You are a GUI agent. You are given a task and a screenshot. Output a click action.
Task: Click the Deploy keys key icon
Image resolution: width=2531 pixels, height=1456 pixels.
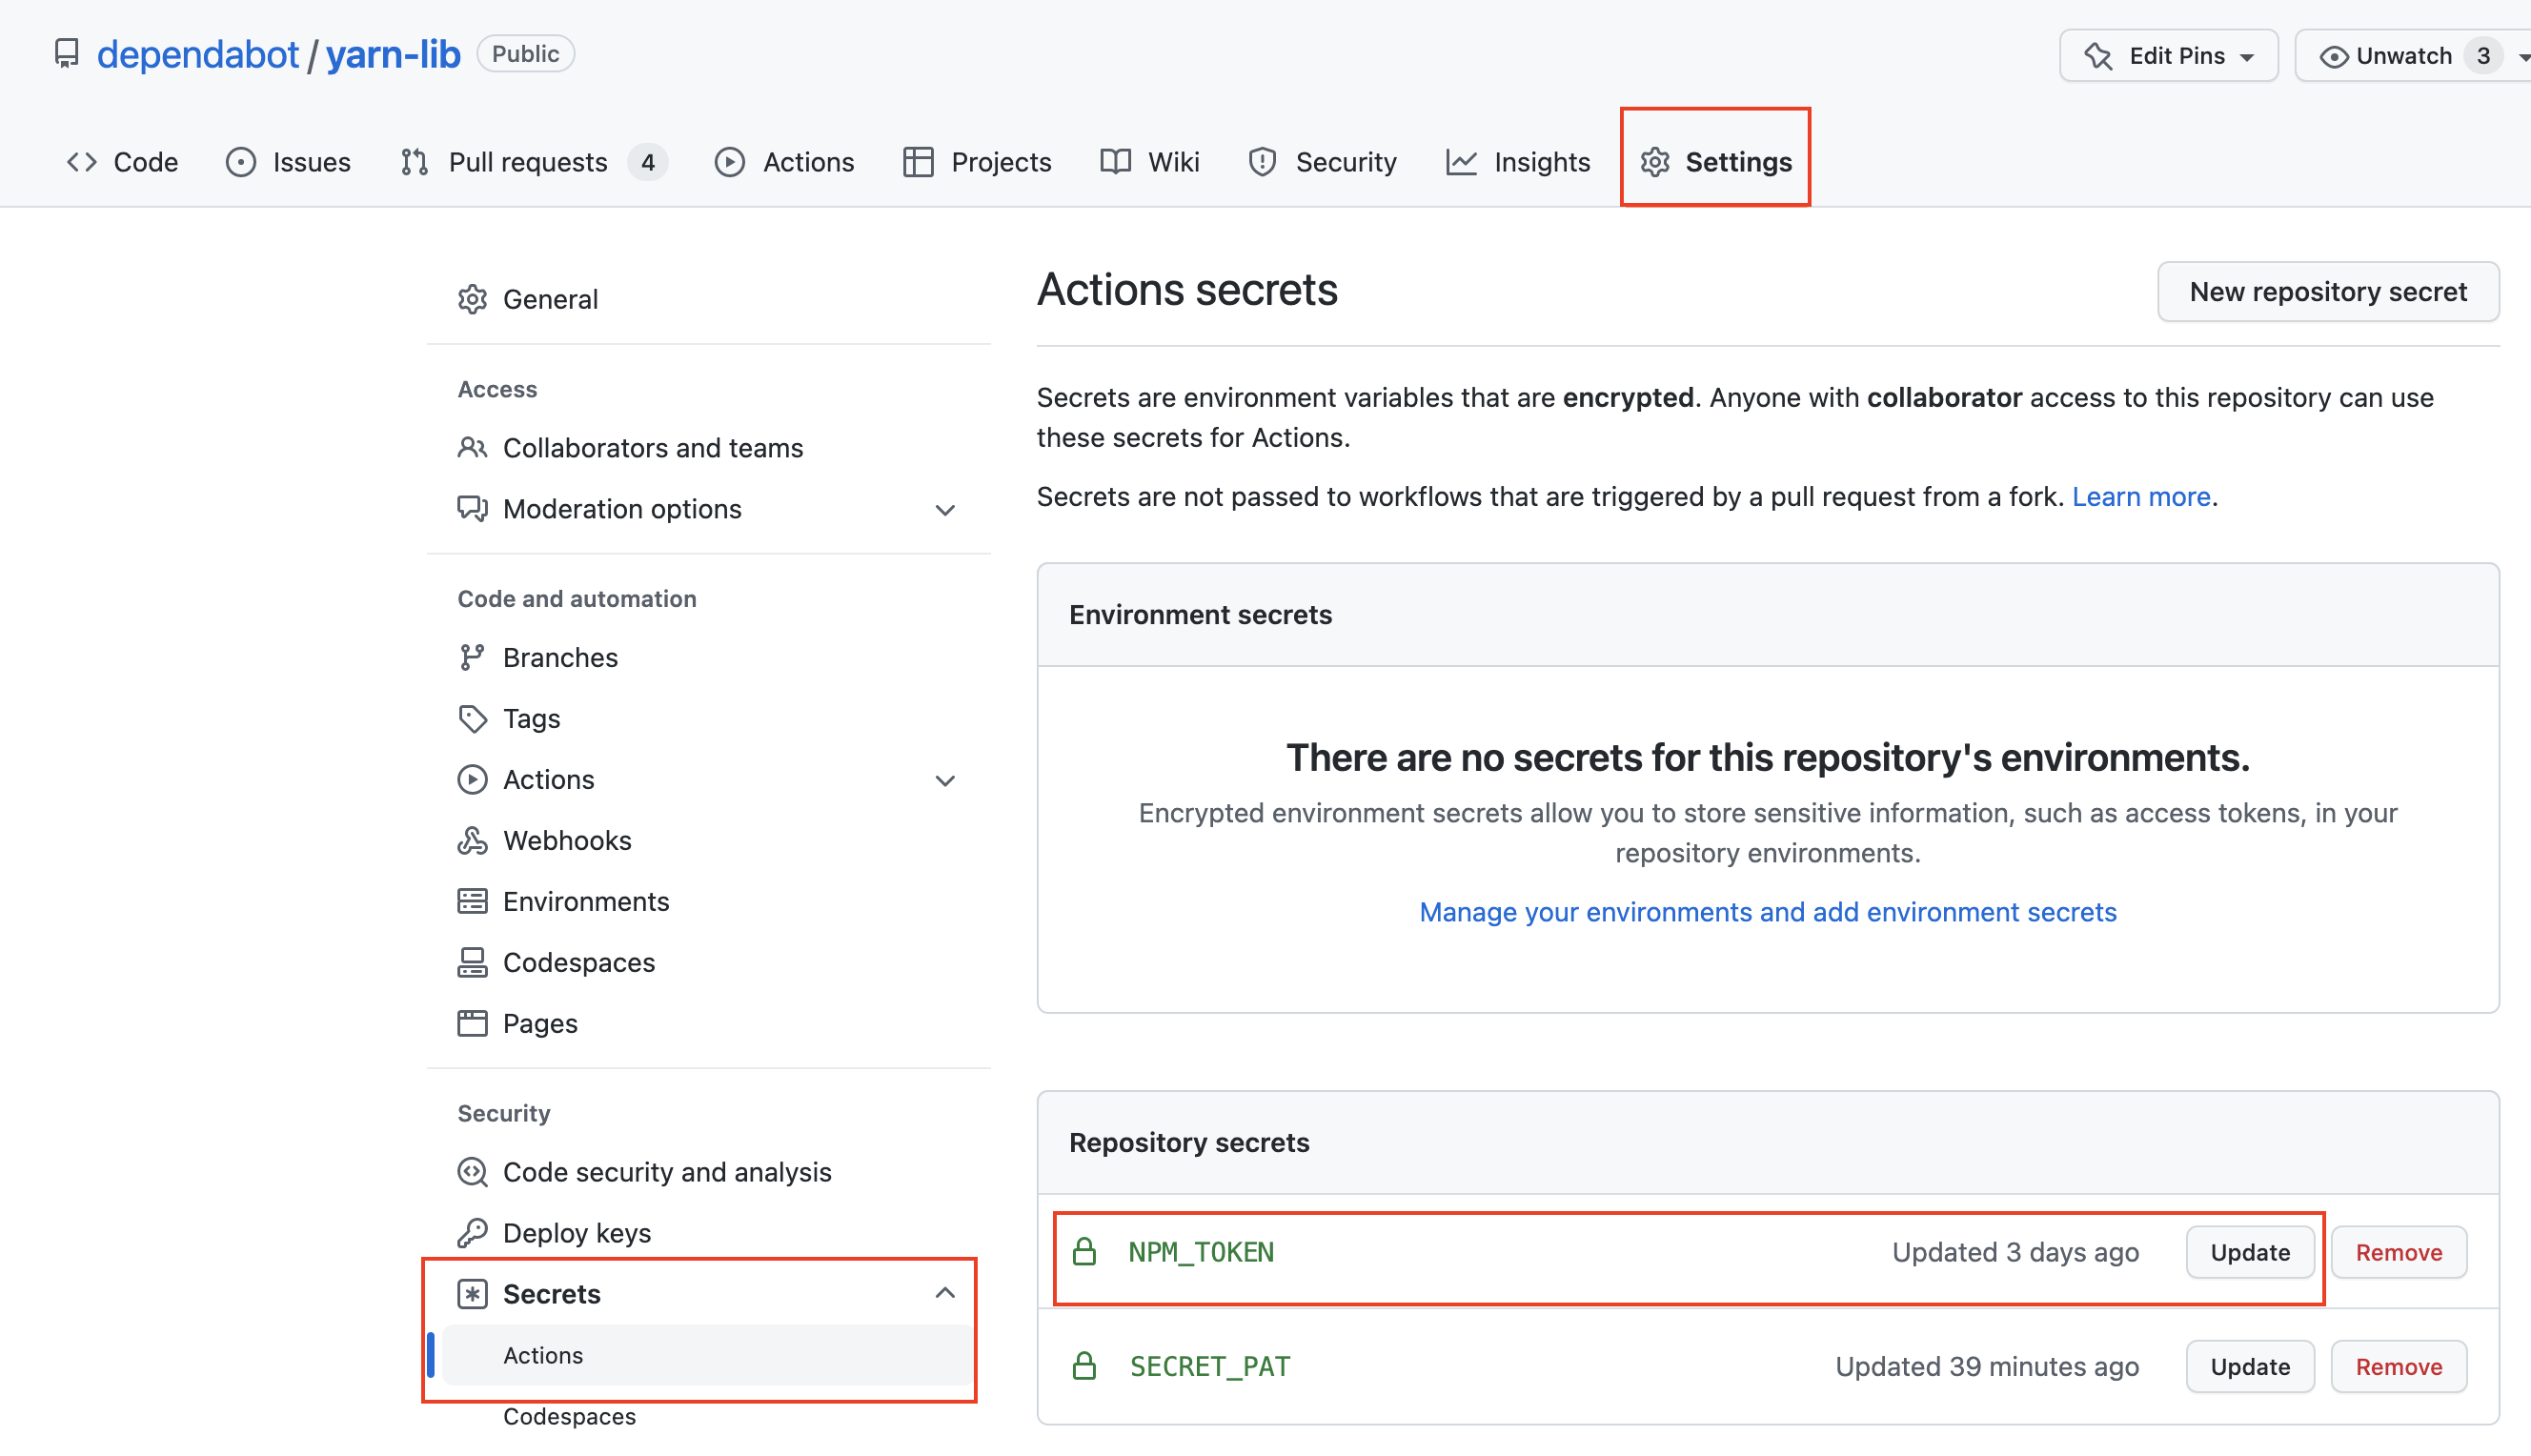pyautogui.click(x=472, y=1233)
